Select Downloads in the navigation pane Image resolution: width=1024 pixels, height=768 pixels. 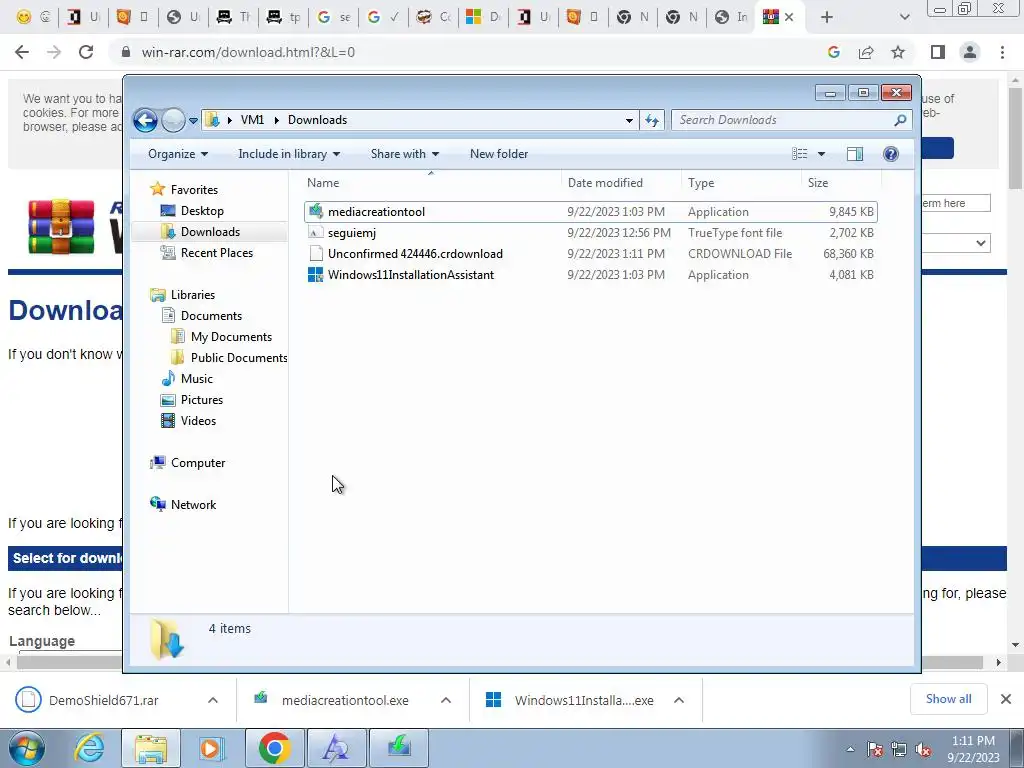pyautogui.click(x=210, y=232)
